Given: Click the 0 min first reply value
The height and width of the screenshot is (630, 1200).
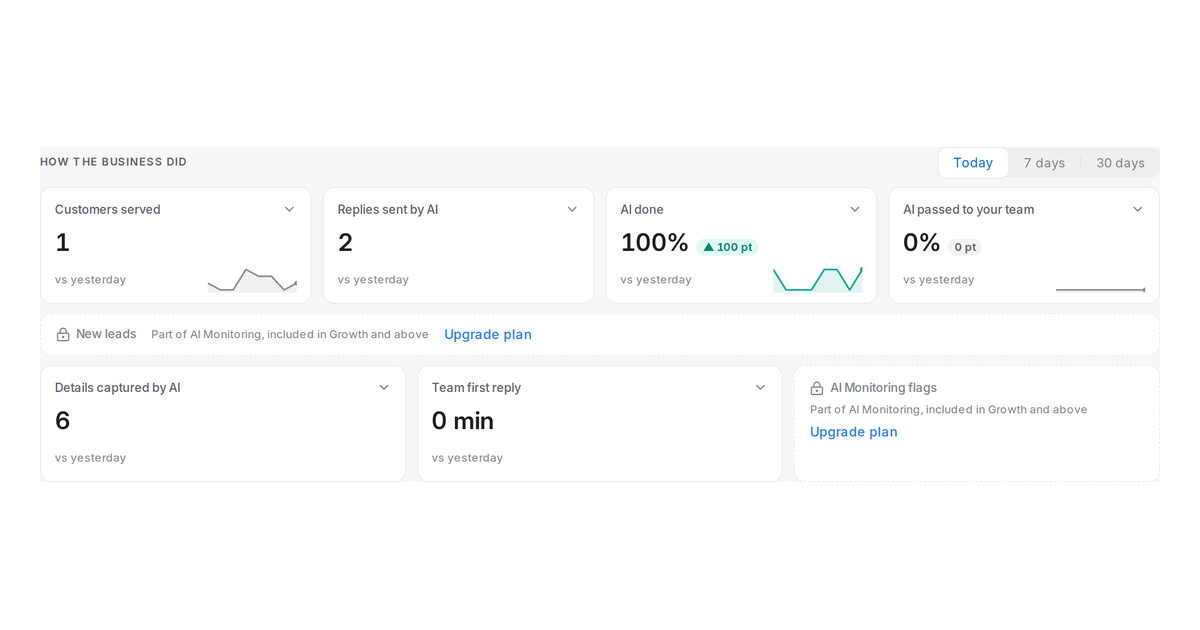Looking at the screenshot, I should (463, 420).
